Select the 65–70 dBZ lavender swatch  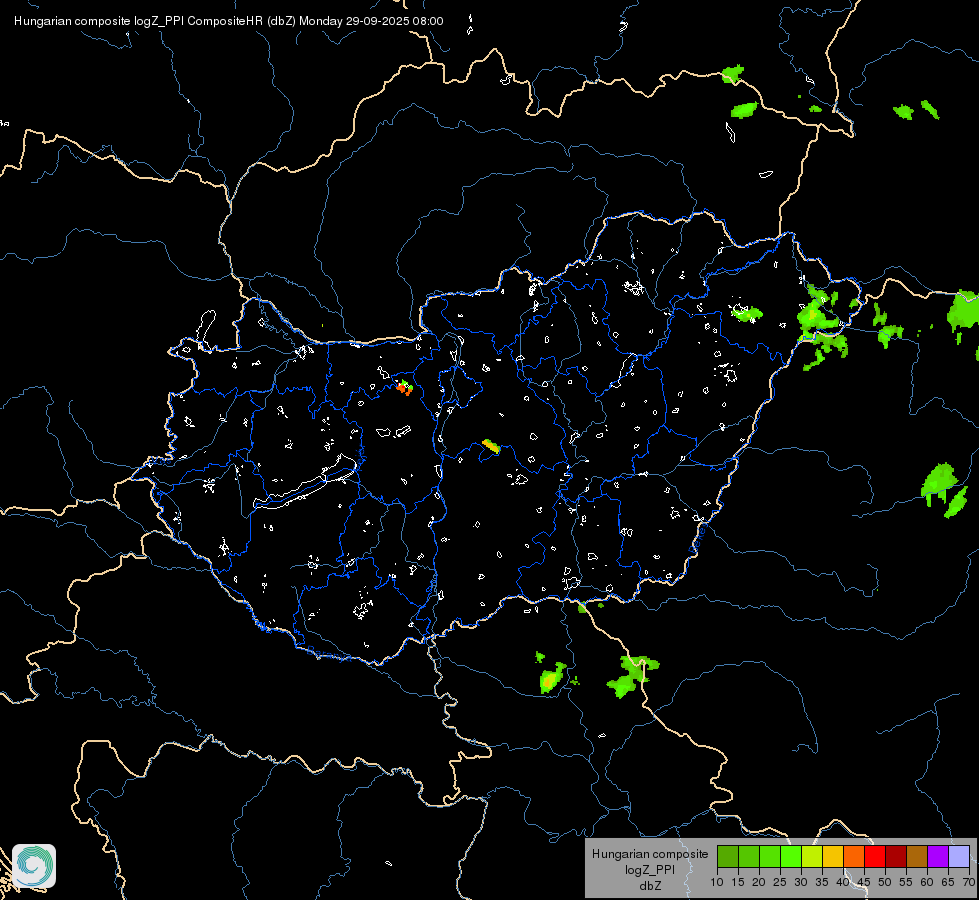(x=959, y=856)
